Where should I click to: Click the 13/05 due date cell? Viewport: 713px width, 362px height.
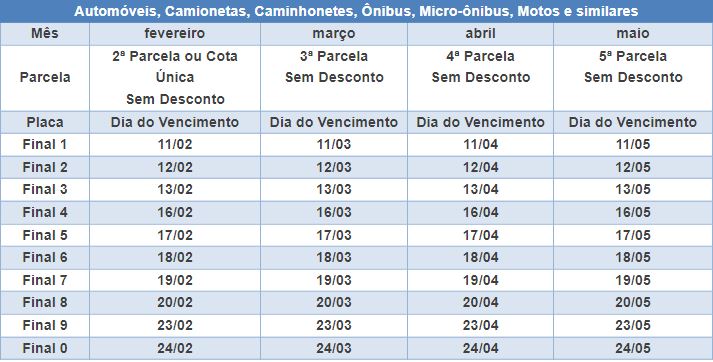pos(633,190)
